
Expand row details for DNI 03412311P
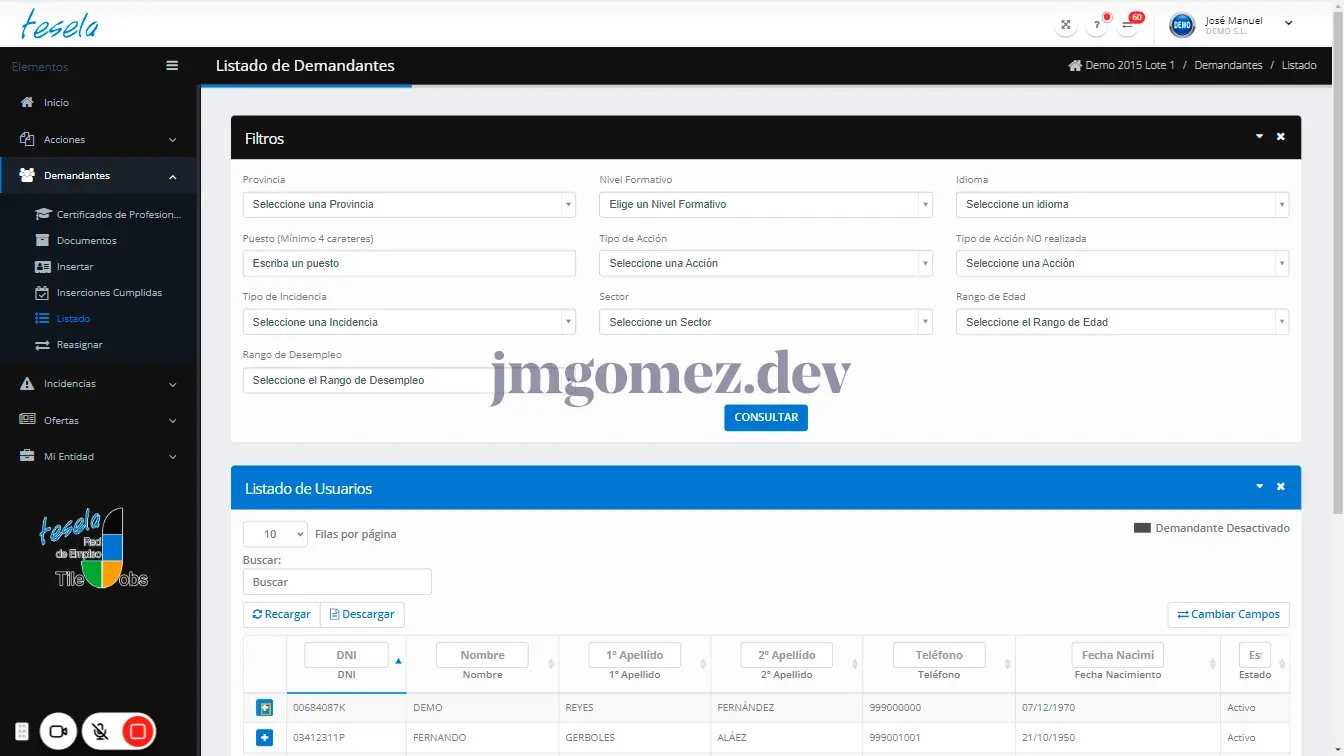264,738
